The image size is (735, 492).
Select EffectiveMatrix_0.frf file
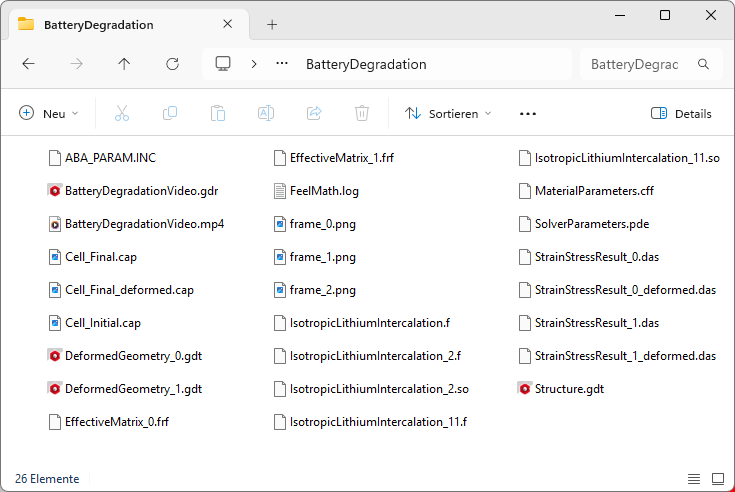109,422
